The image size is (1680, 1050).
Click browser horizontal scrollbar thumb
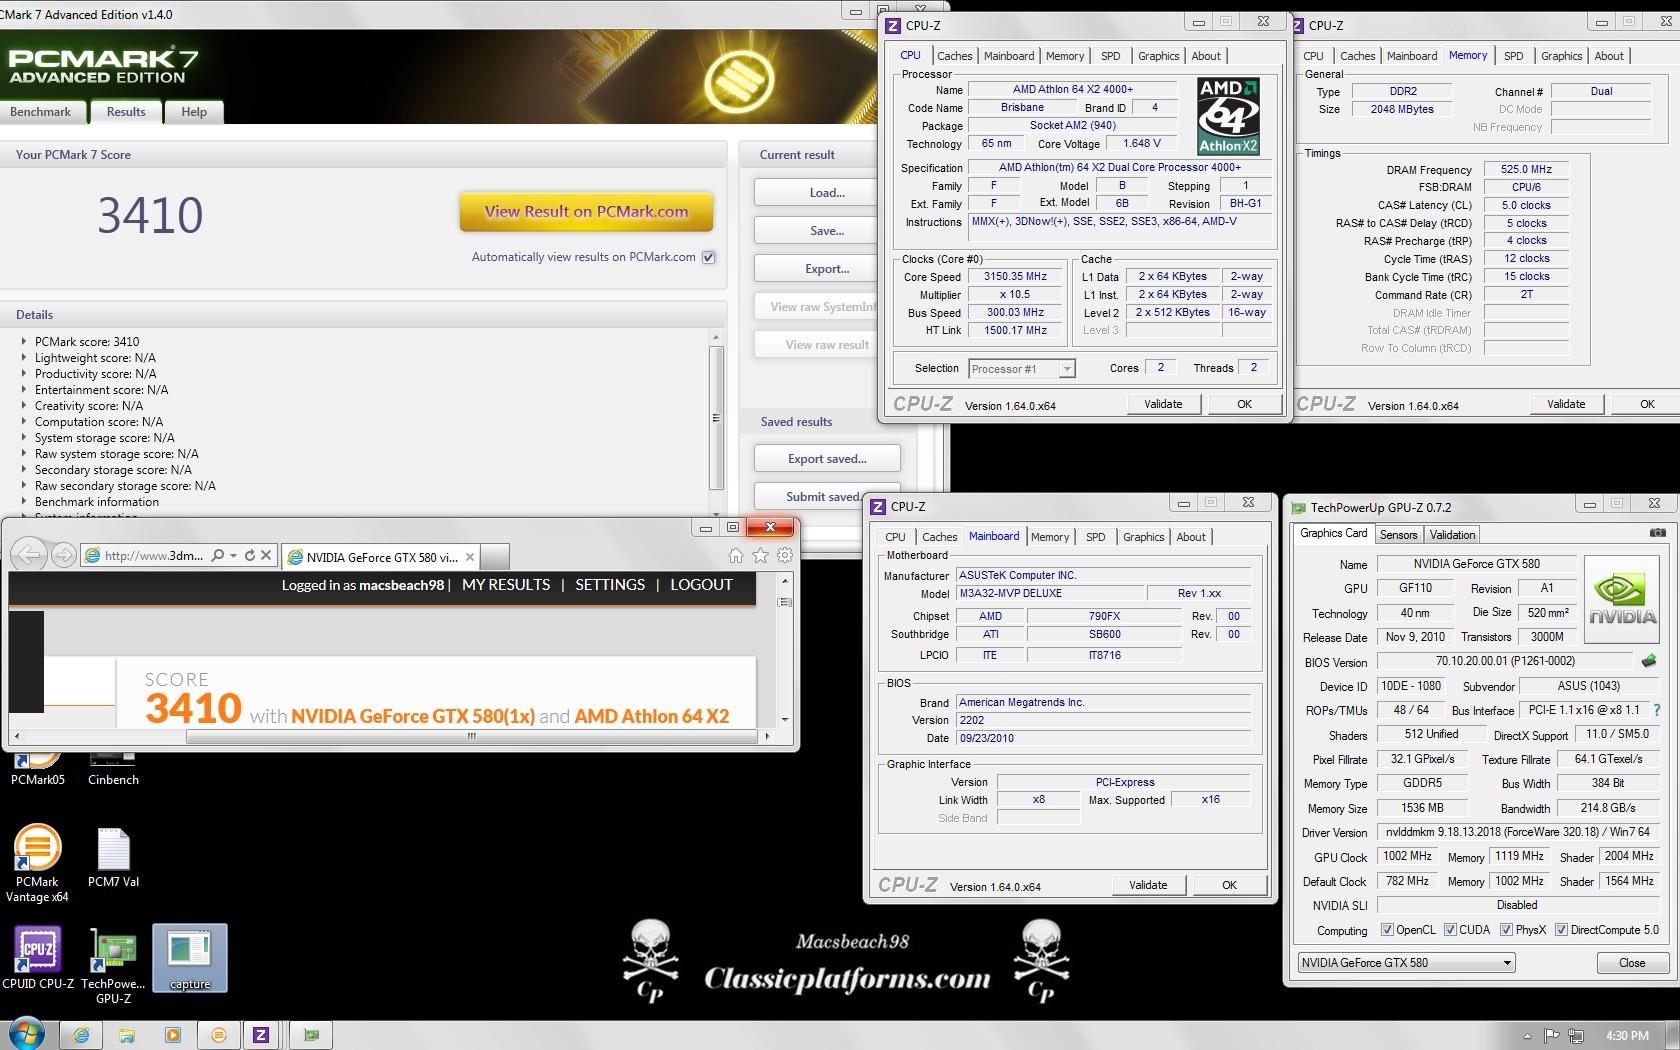[472, 736]
